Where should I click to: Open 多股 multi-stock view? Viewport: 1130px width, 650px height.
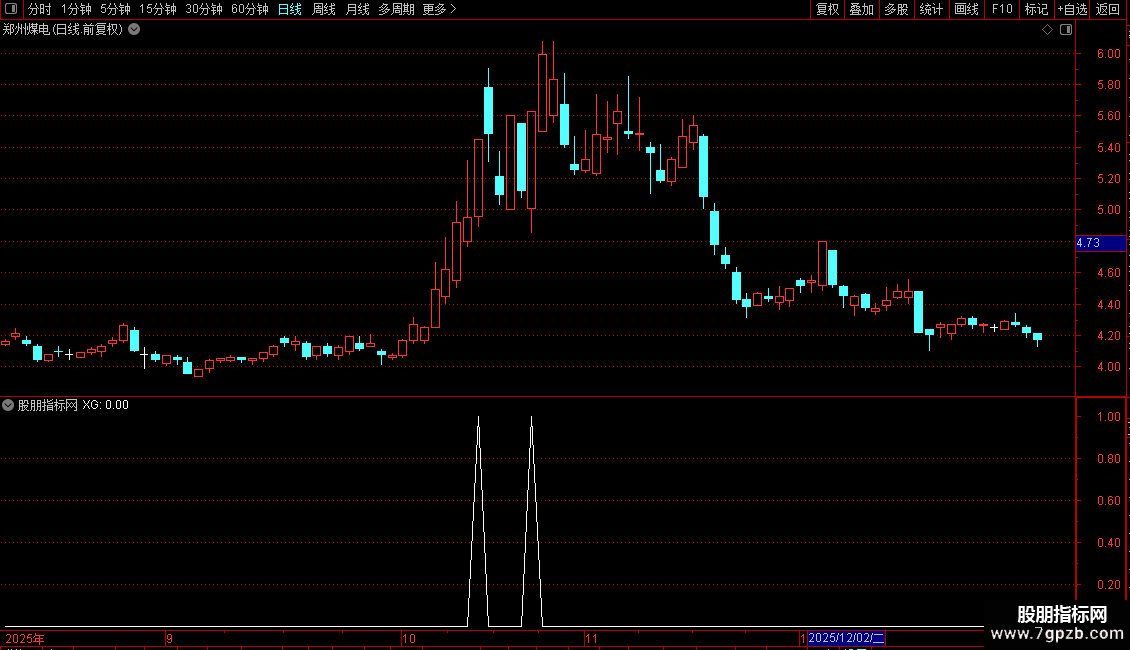click(897, 9)
